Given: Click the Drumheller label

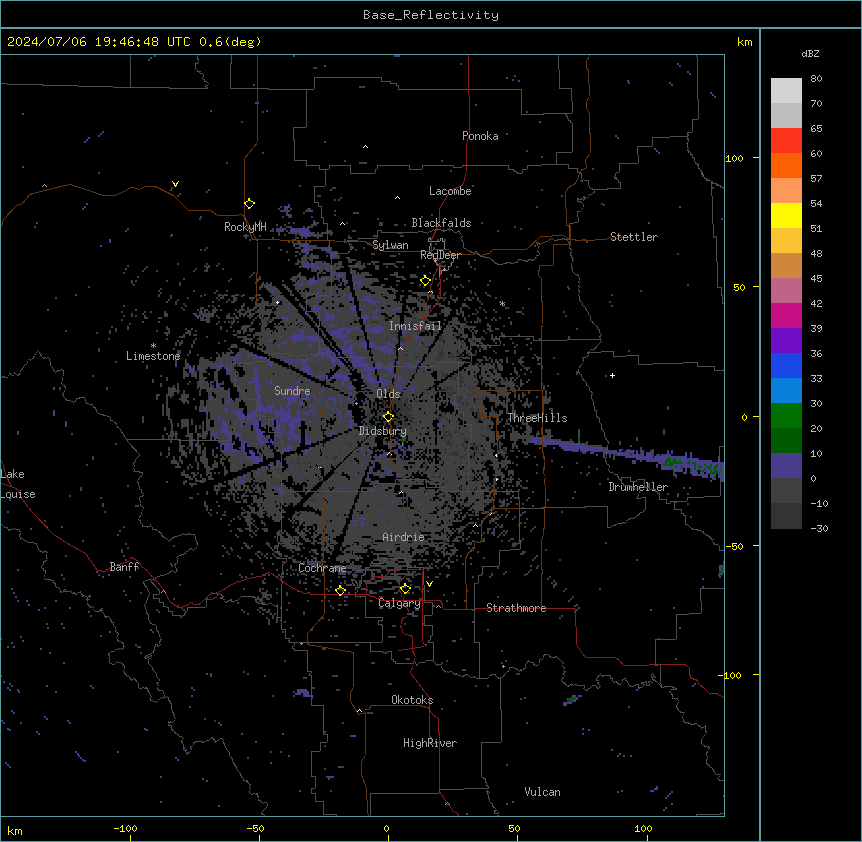Looking at the screenshot, I should coord(638,487).
